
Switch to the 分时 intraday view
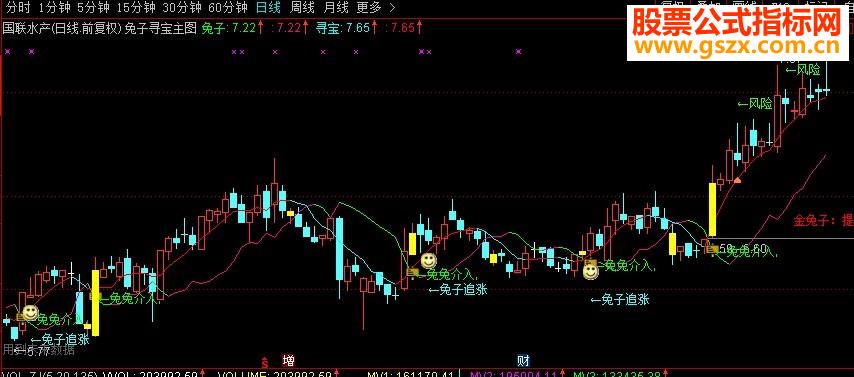point(19,8)
